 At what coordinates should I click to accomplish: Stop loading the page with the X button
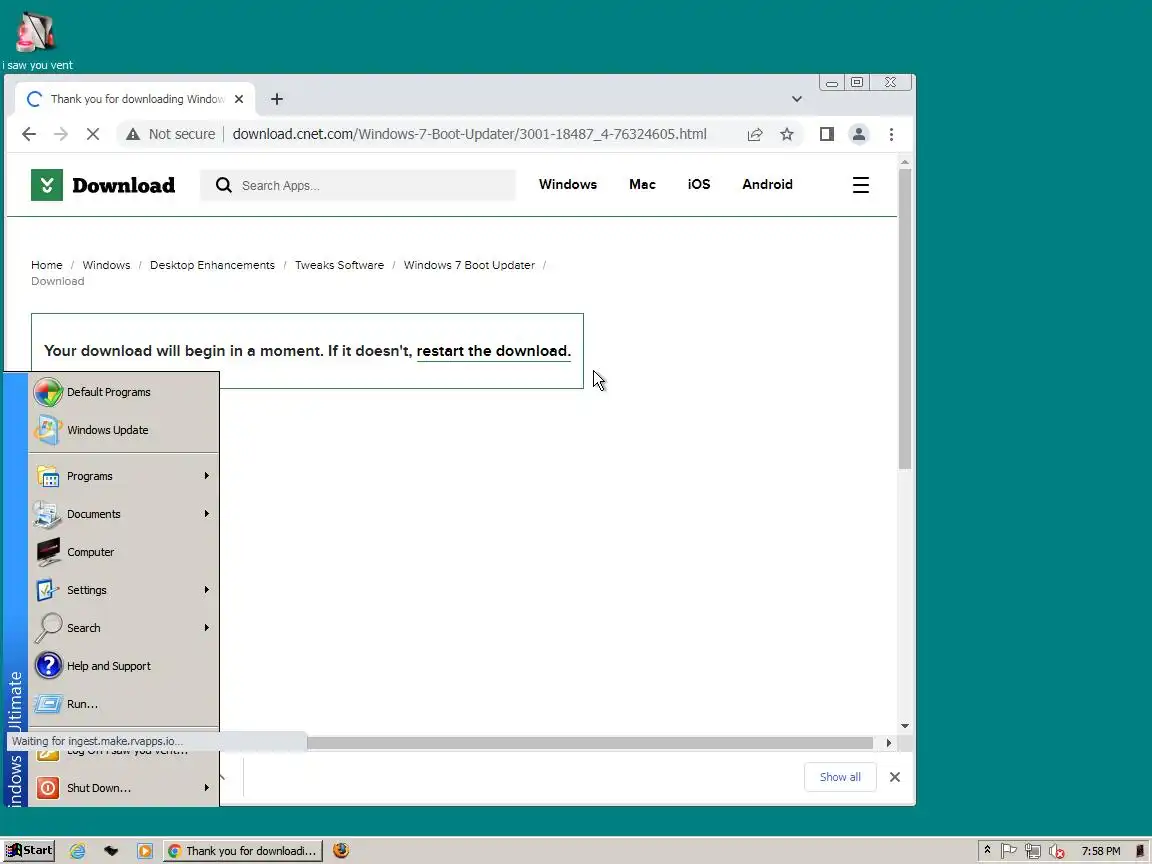(93, 134)
